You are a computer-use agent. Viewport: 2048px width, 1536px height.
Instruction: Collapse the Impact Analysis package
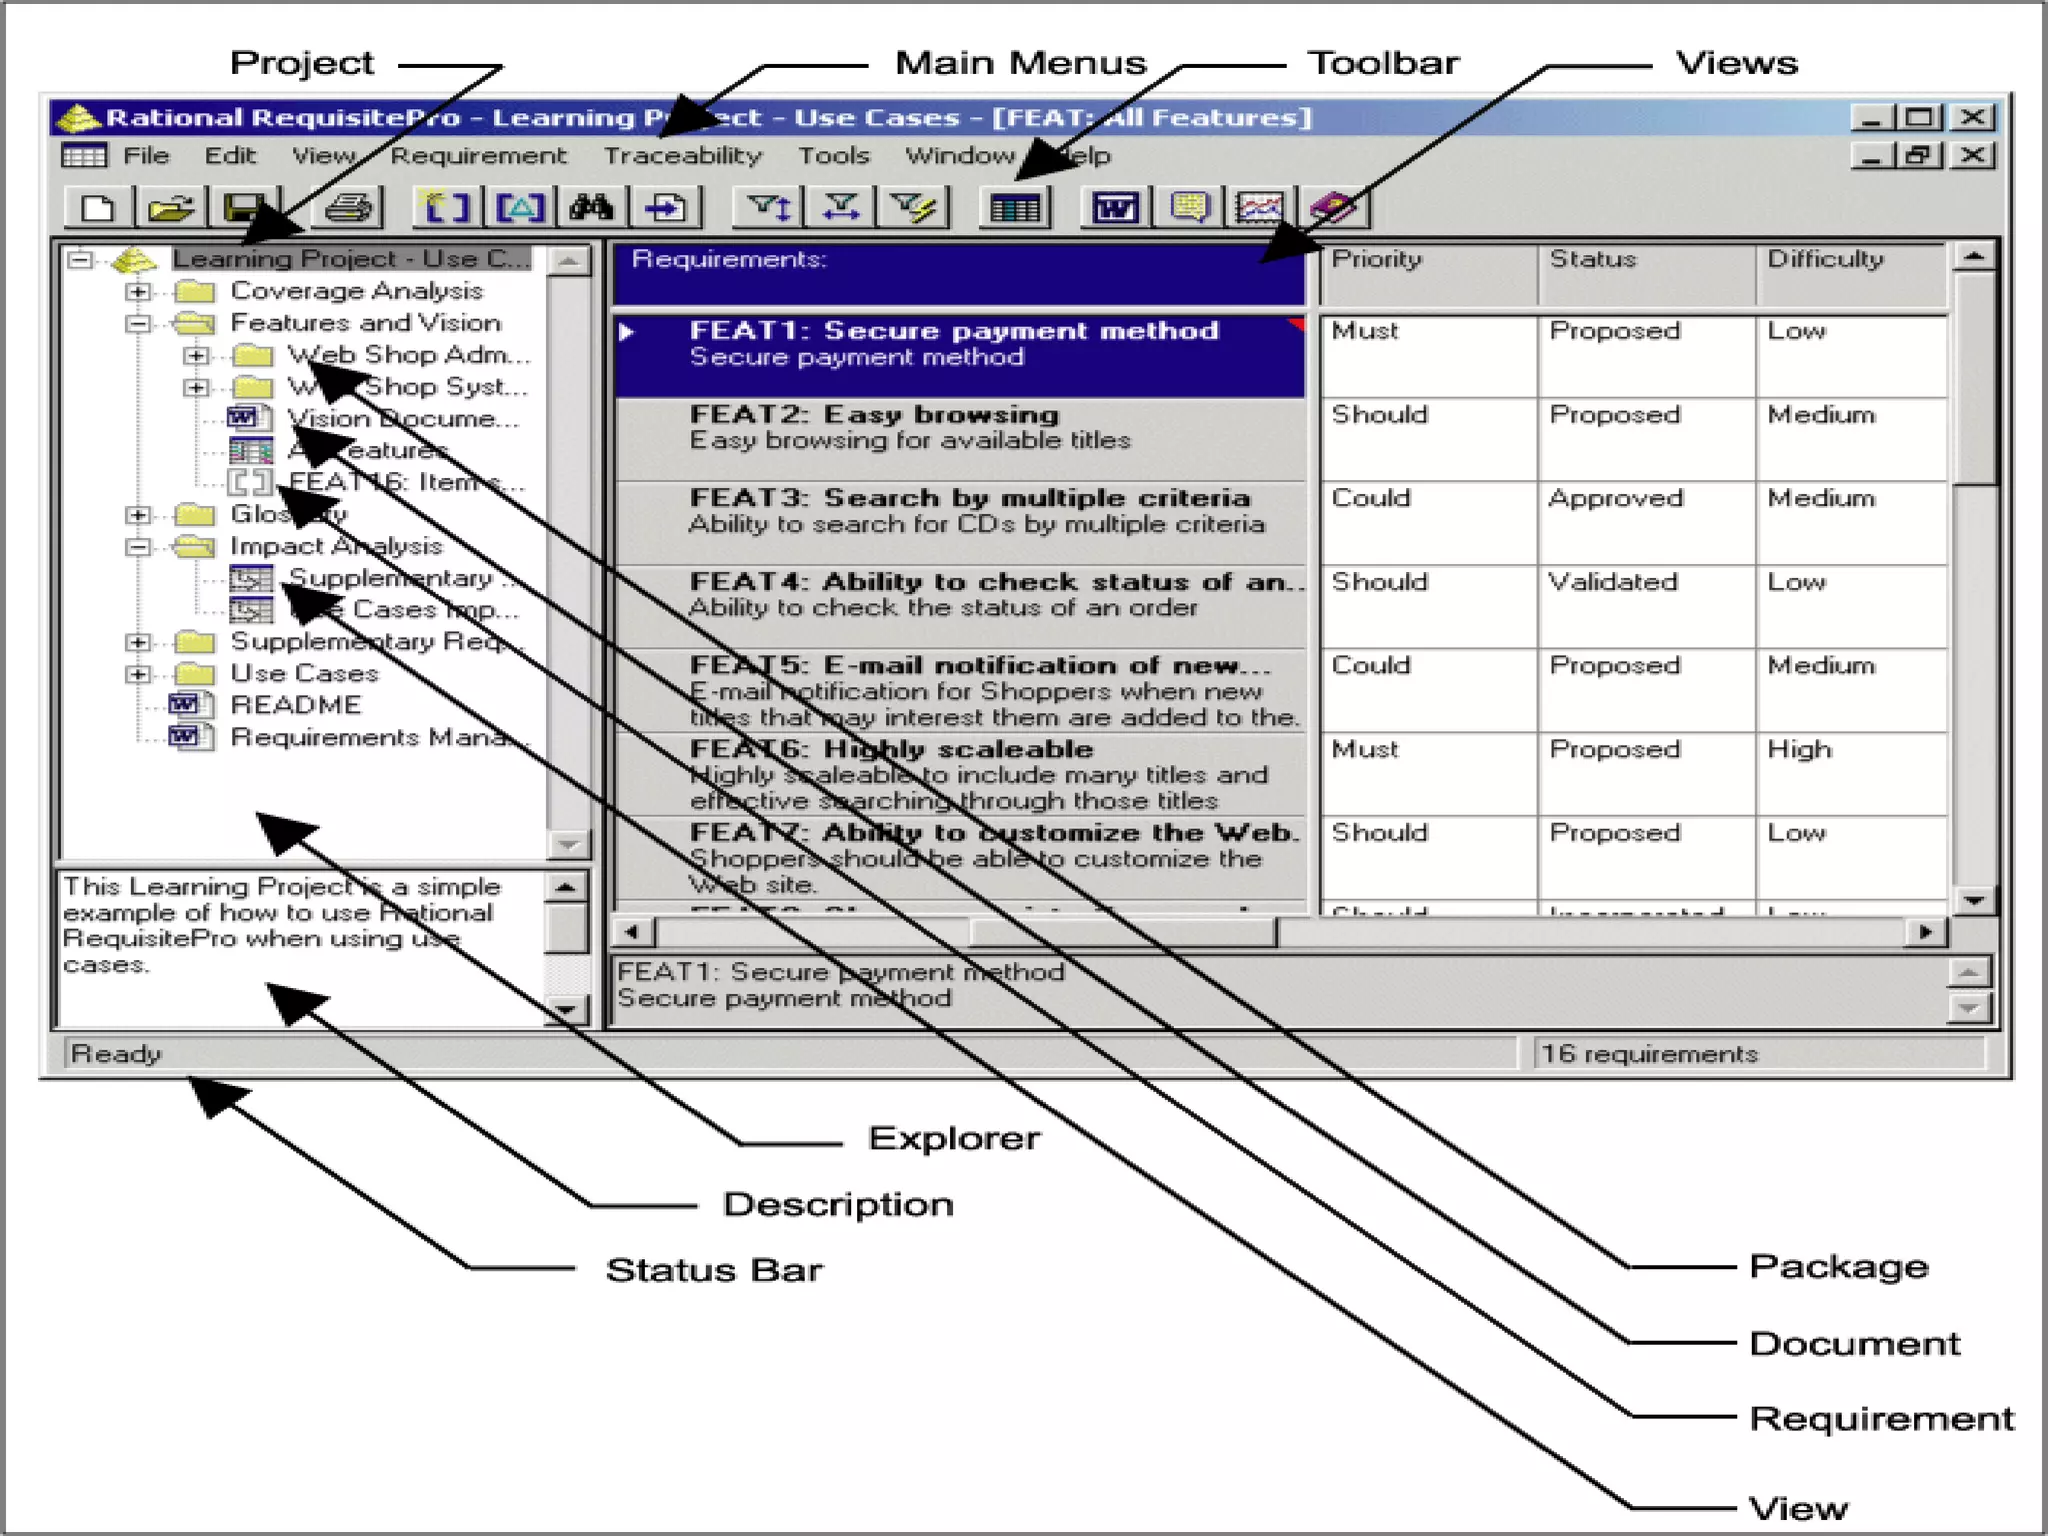coord(138,547)
